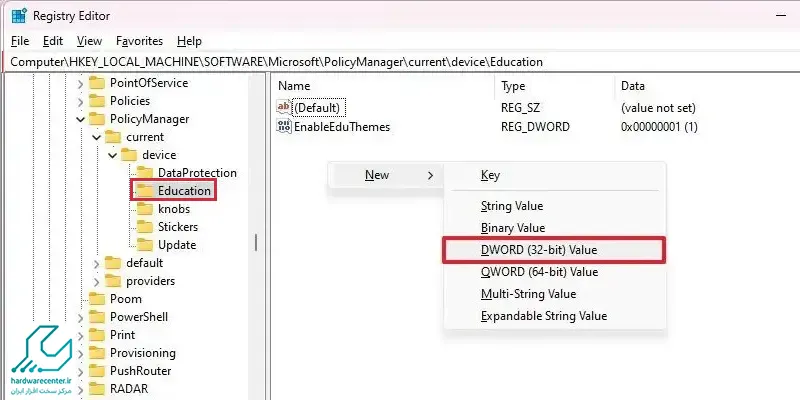Click the registry path address bar
This screenshot has height=400, width=800.
(403, 62)
